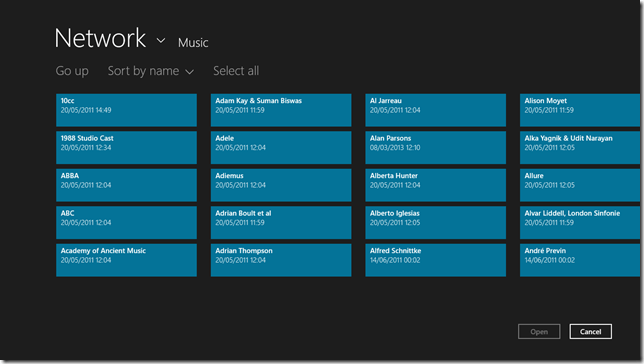
Task: Click the Cancel button
Action: (590, 332)
